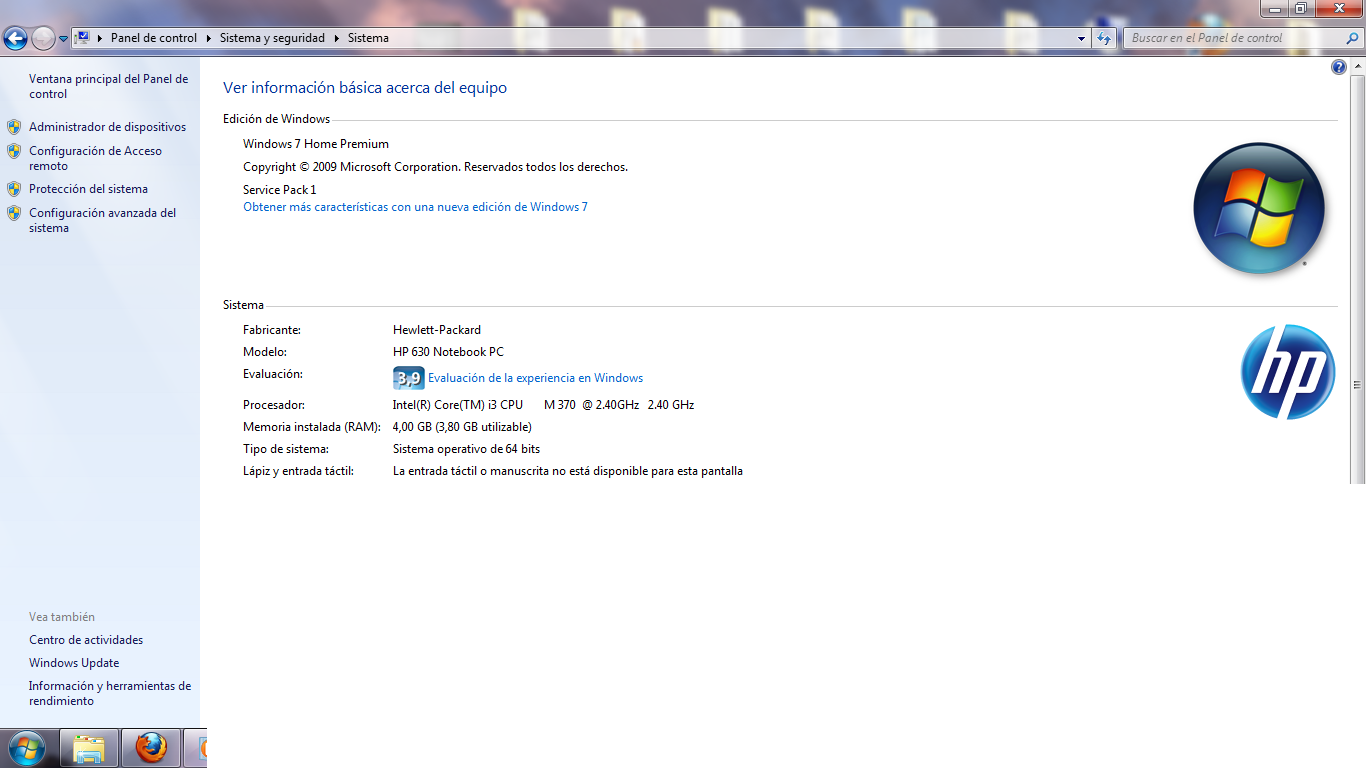This screenshot has height=768, width=1366.
Task: Click the Tipo de sistema label
Action: [286, 449]
